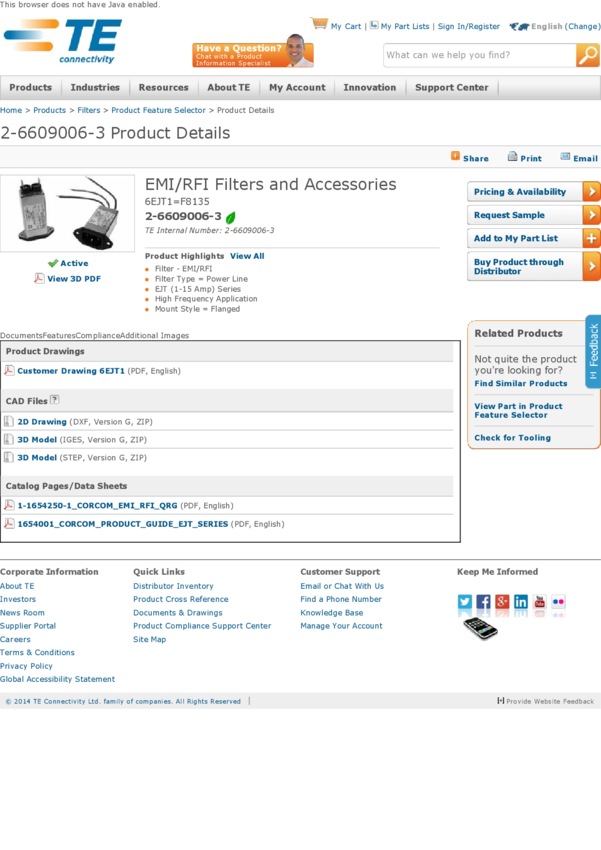Click the product search input field

point(478,56)
